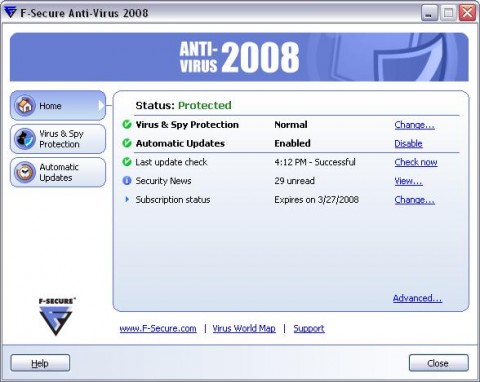
Task: Click the Virus & Spy Protection shield icon
Action: point(25,139)
